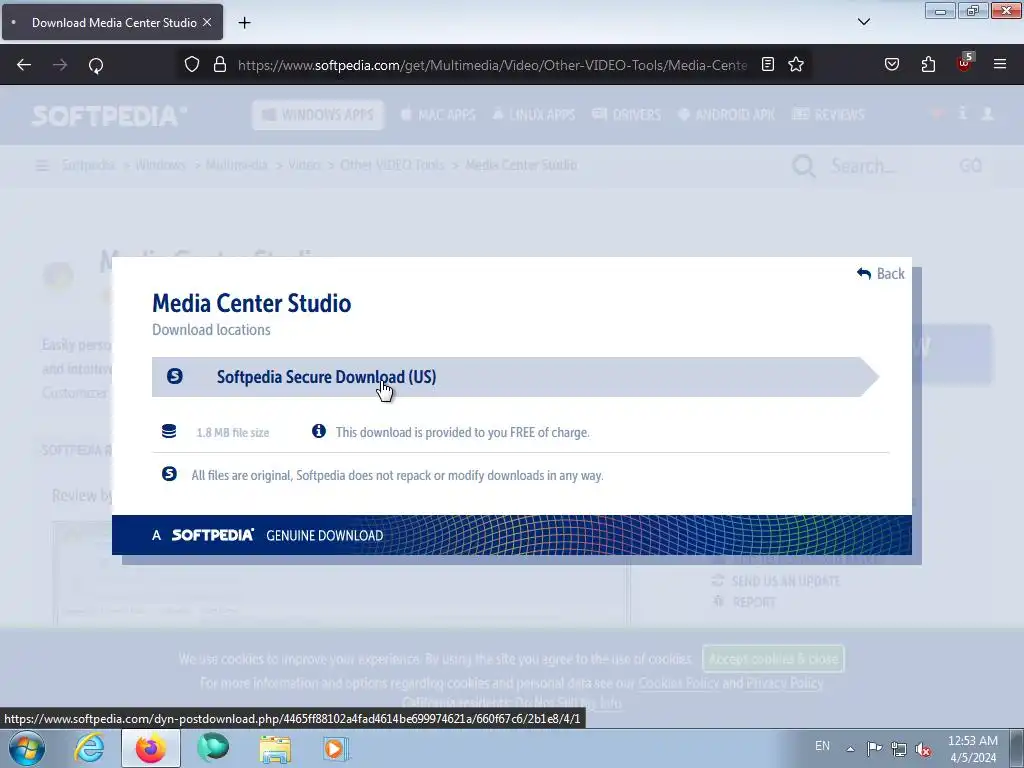Go back with the browser back arrow
Screen dimensions: 1024x768
[x=24, y=65]
